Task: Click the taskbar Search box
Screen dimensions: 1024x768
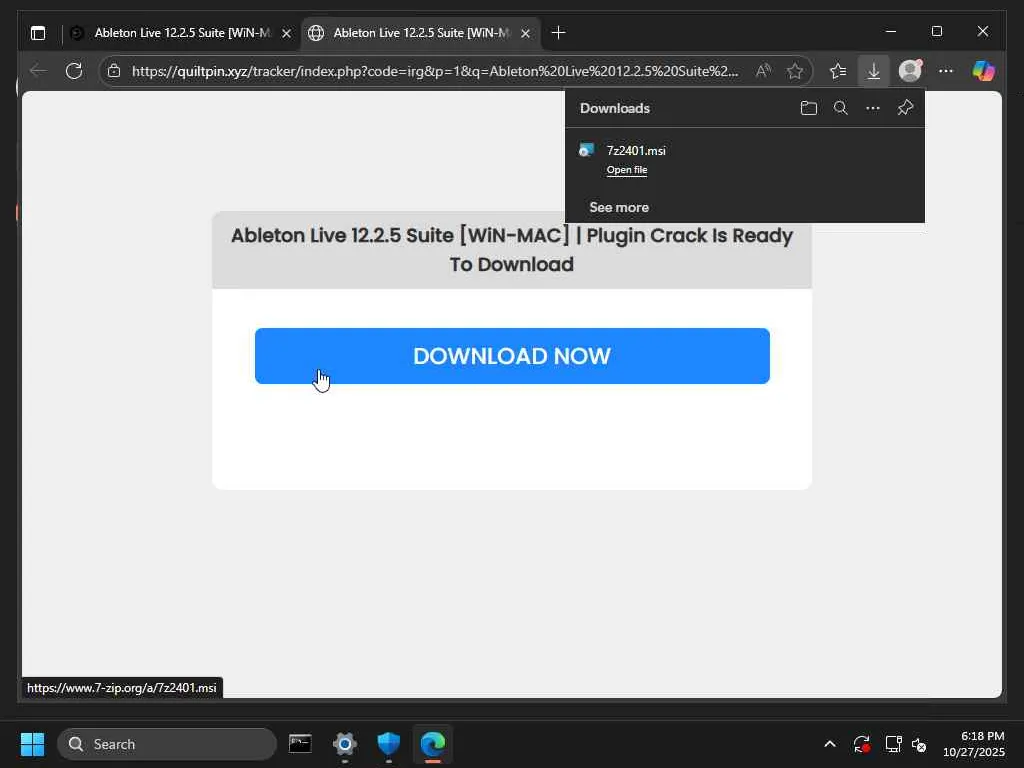Action: (x=167, y=744)
